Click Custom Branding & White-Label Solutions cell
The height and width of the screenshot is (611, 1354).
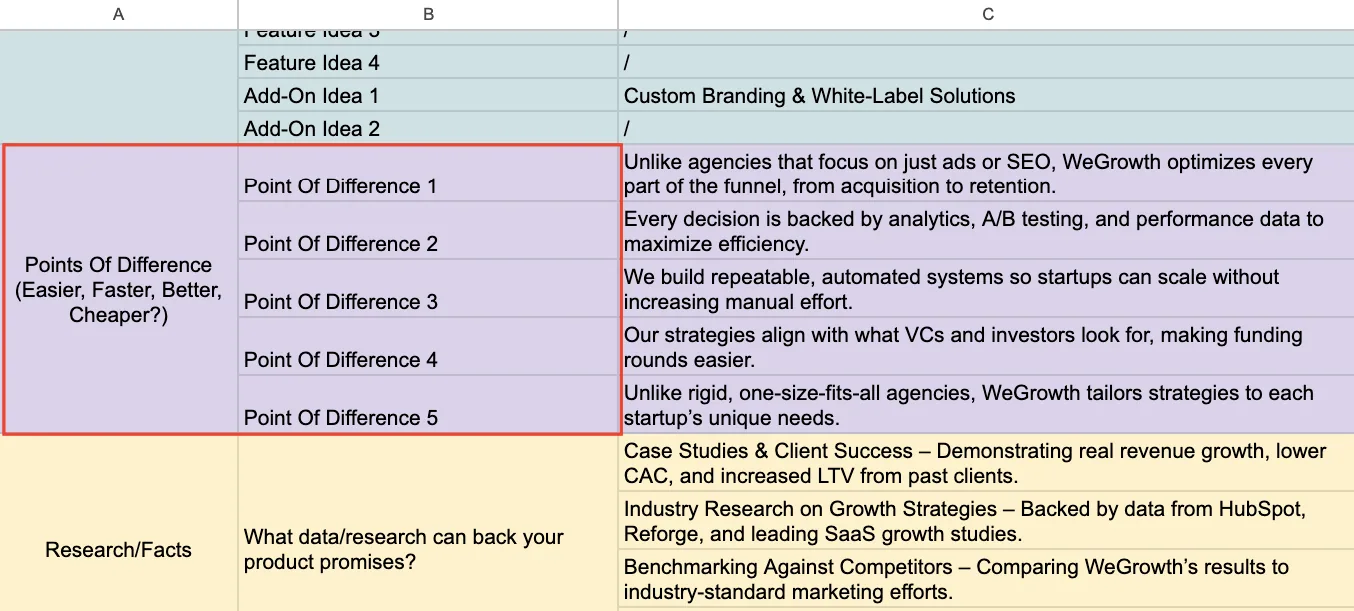pos(986,96)
